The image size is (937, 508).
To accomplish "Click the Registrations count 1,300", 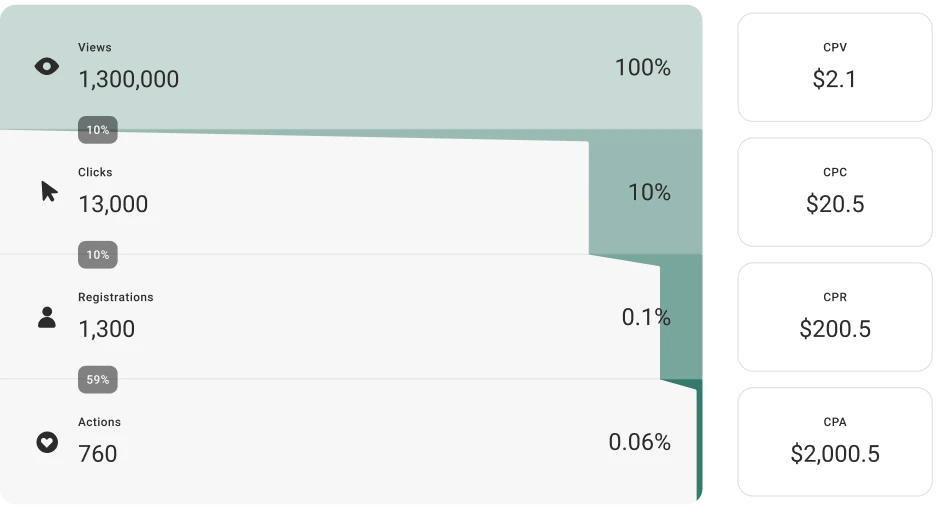I will [x=106, y=329].
